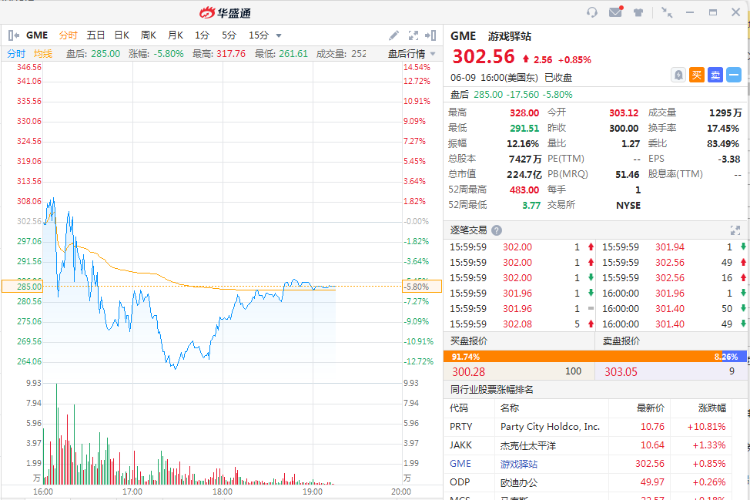Click the 盘后 285.00 after-hours quote line
750x500 pixels.
pos(511,95)
